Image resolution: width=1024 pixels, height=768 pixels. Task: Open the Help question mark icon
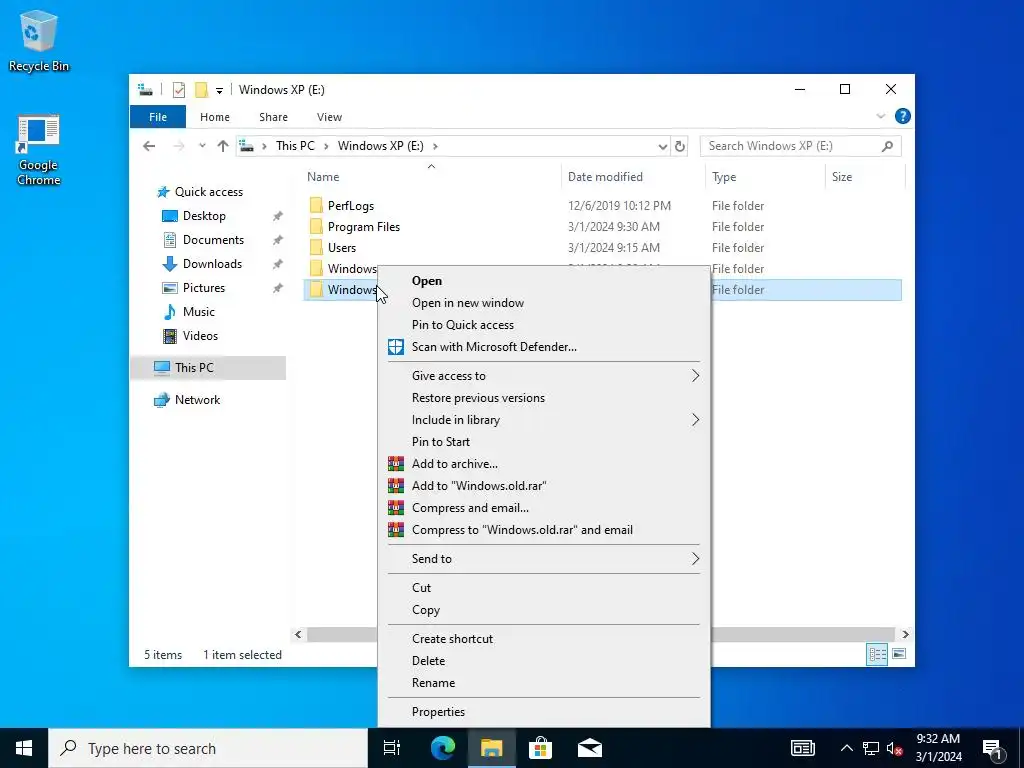(903, 116)
